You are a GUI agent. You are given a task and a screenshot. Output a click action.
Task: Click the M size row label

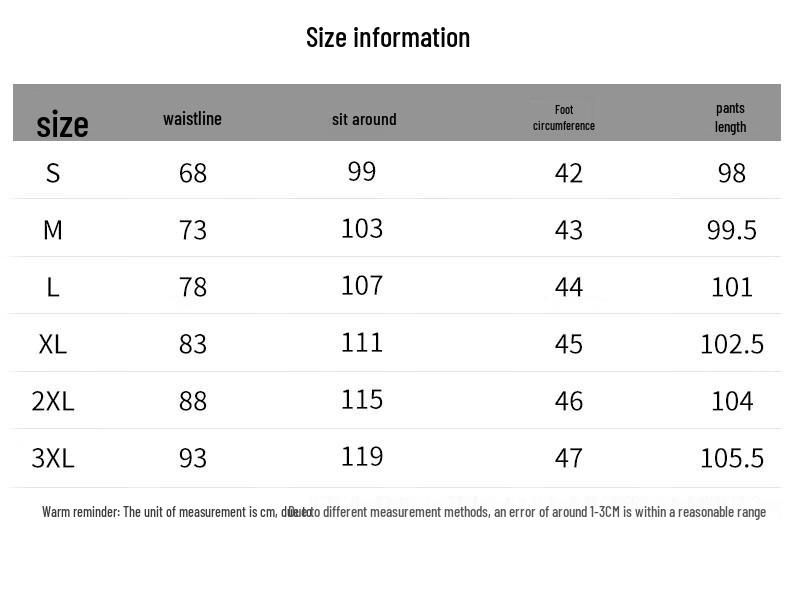tap(53, 230)
